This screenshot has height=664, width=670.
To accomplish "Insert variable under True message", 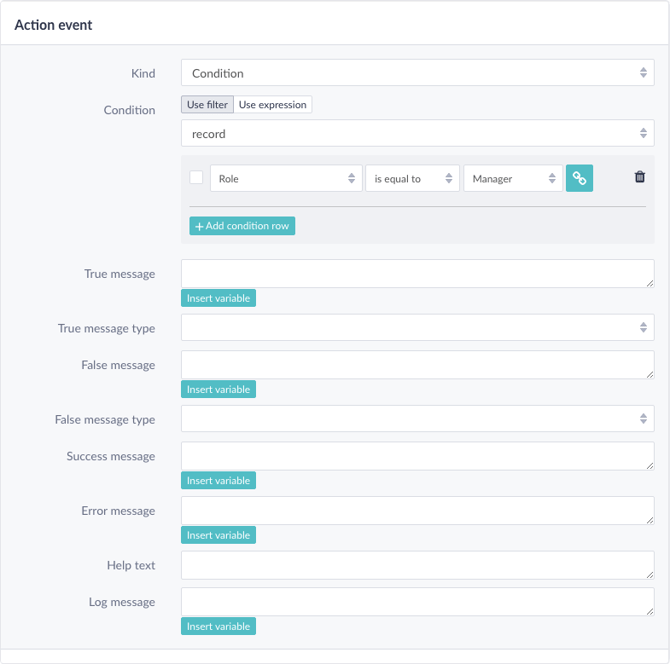I will (x=218, y=298).
